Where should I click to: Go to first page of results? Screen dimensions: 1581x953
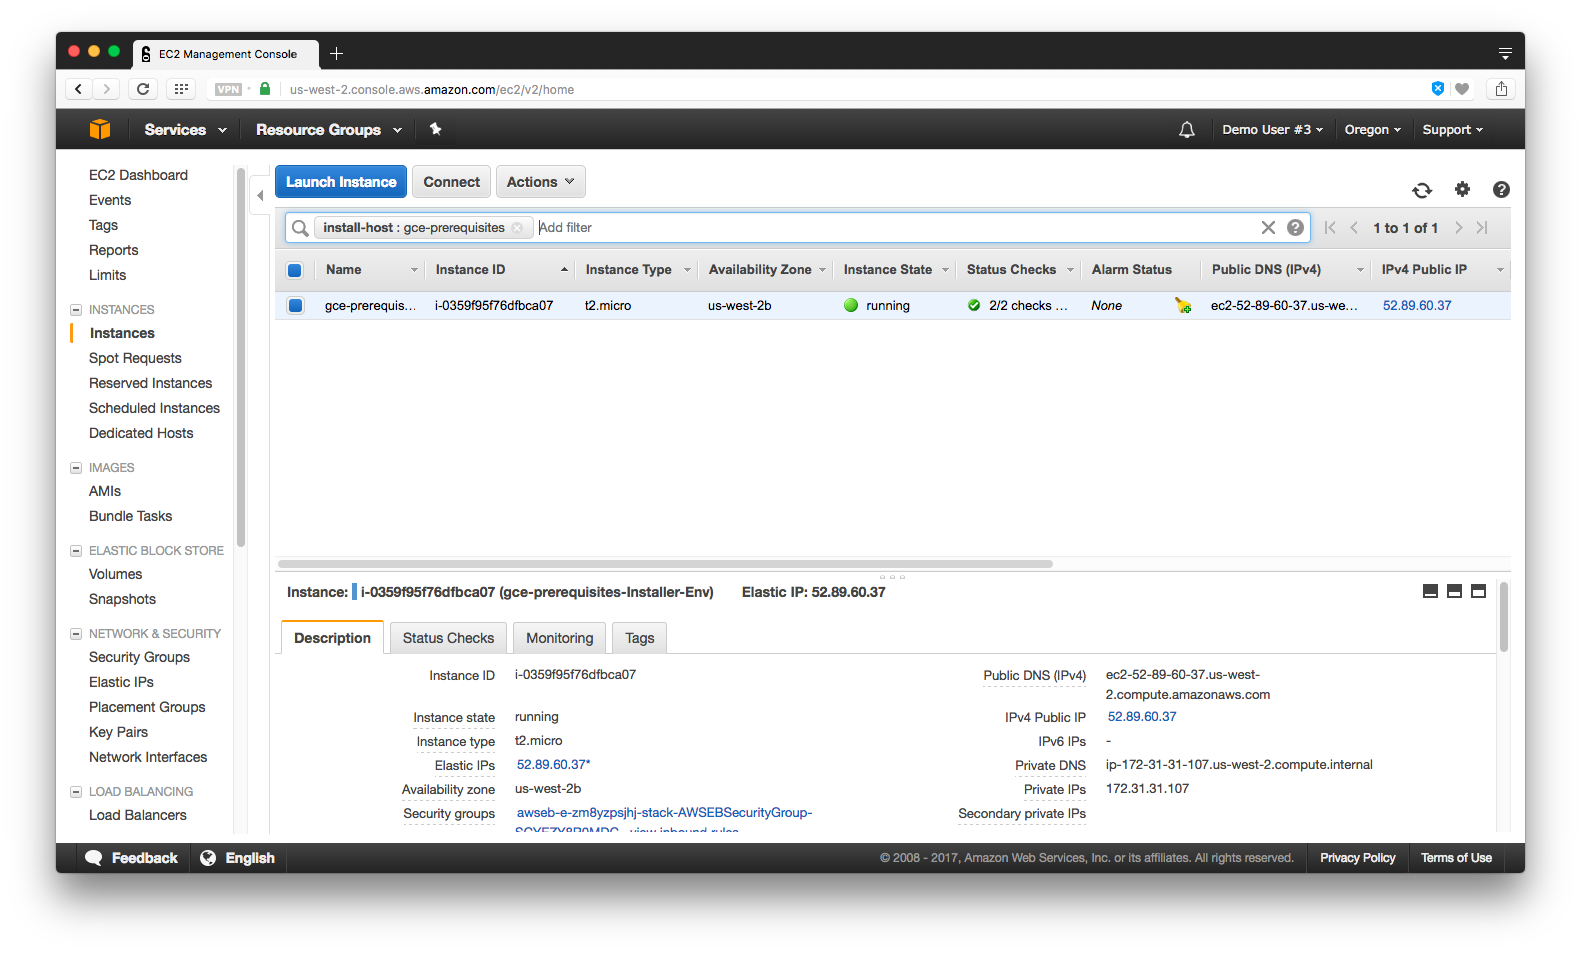point(1330,228)
